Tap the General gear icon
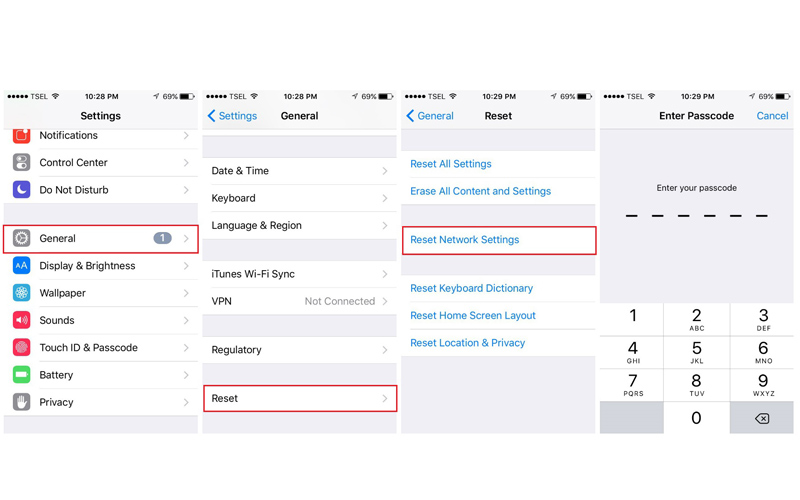Screen dimensions: 800x500 [x=21, y=238]
